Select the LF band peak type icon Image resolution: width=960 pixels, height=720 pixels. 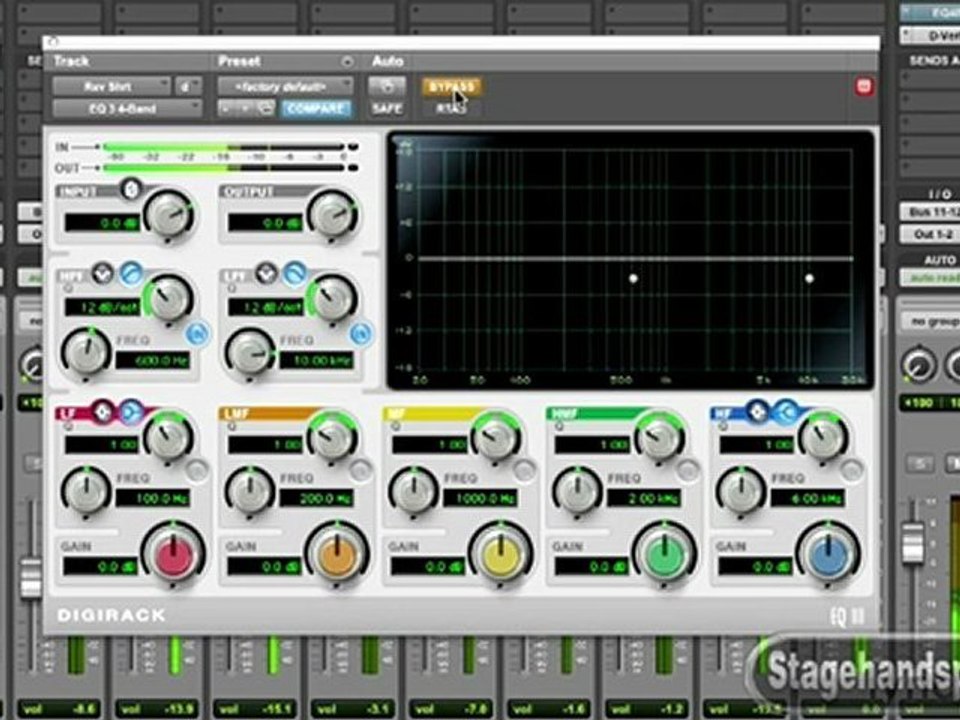coord(103,411)
